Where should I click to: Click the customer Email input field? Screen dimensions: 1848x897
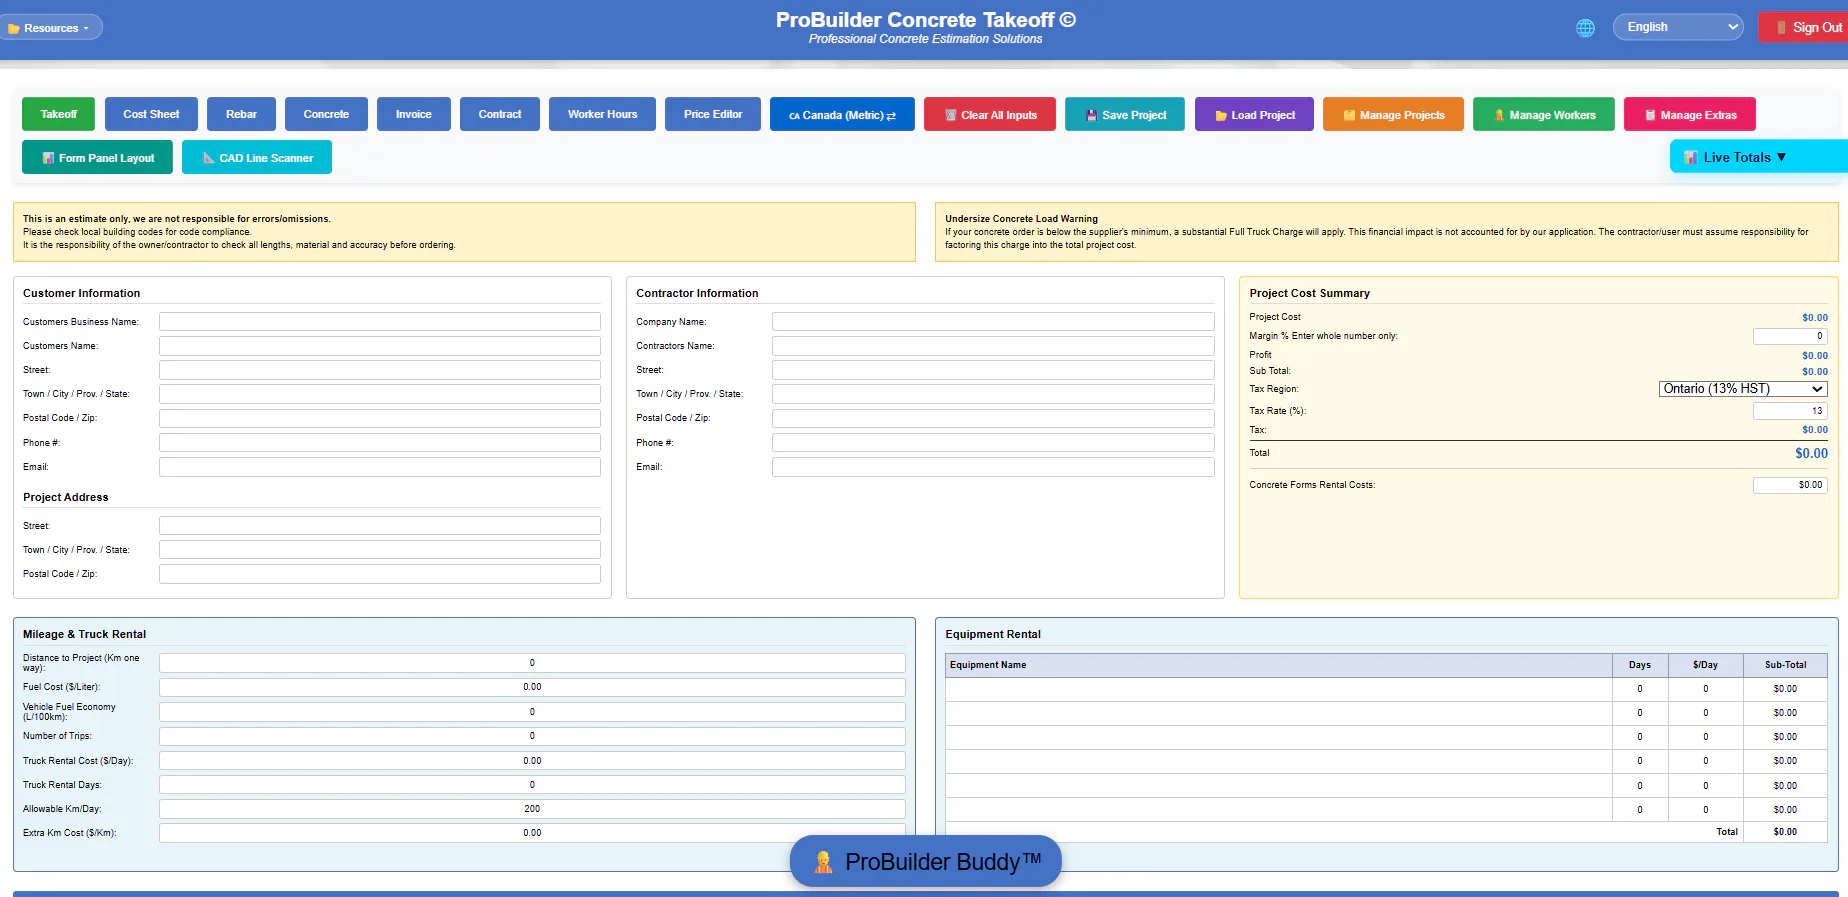tap(380, 467)
